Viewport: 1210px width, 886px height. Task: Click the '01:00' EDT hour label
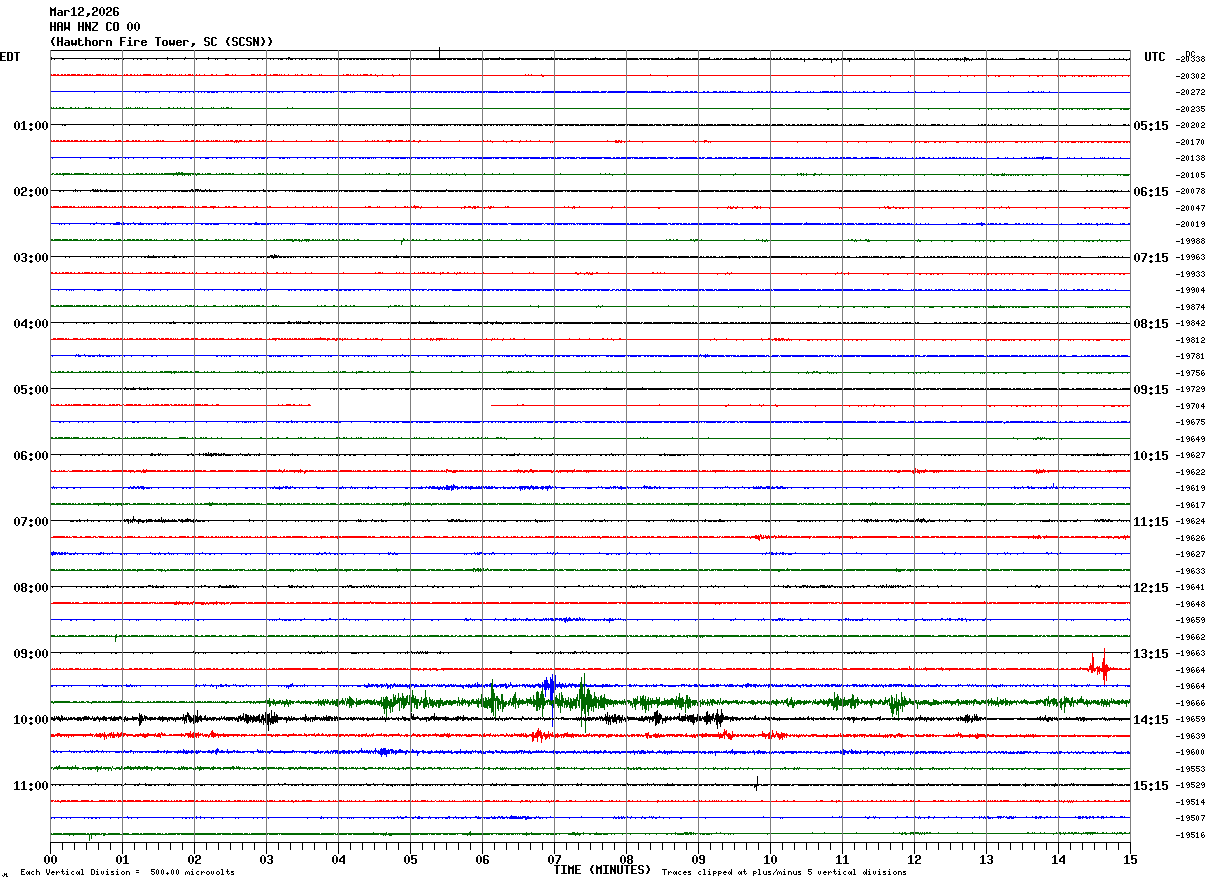(x=31, y=126)
